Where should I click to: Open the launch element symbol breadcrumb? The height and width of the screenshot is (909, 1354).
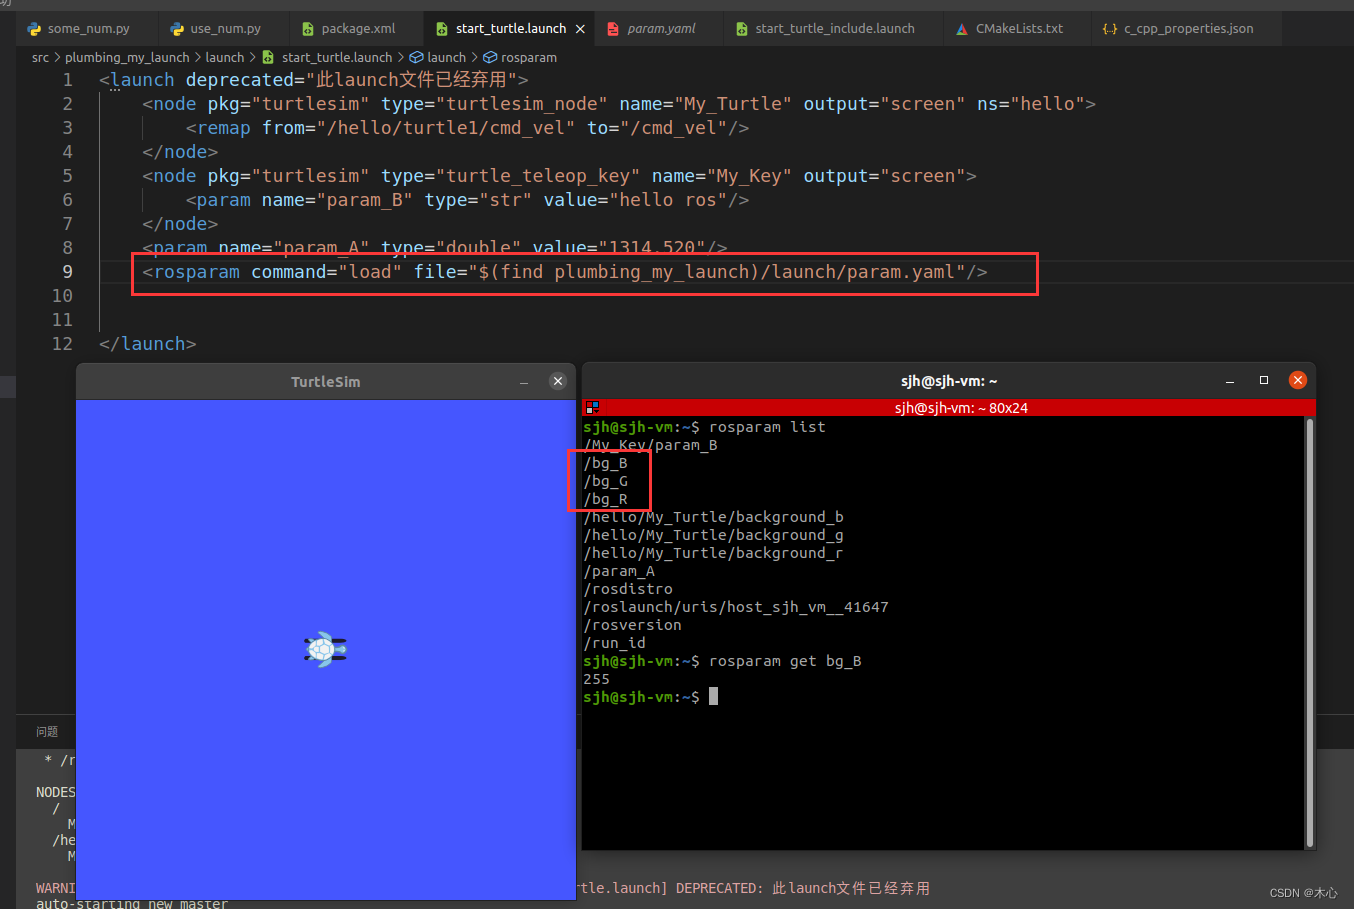438,58
